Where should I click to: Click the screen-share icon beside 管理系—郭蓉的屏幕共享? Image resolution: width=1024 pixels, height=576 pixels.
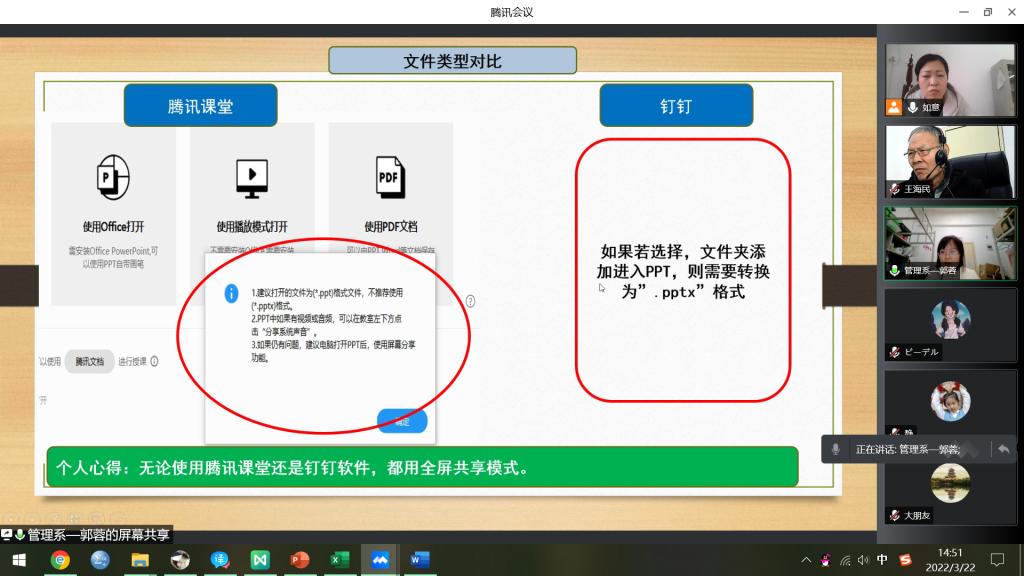pos(7,535)
